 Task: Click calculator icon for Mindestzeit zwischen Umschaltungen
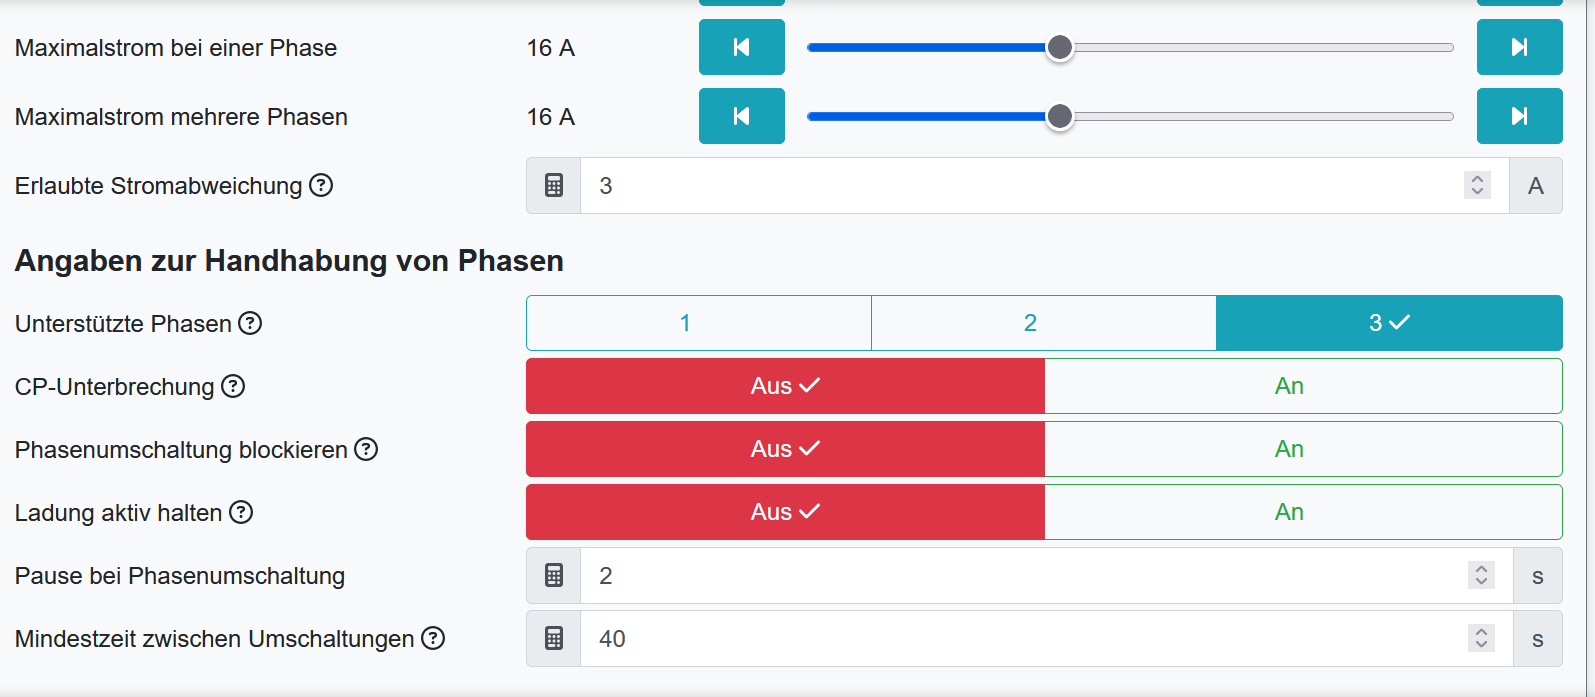(554, 639)
